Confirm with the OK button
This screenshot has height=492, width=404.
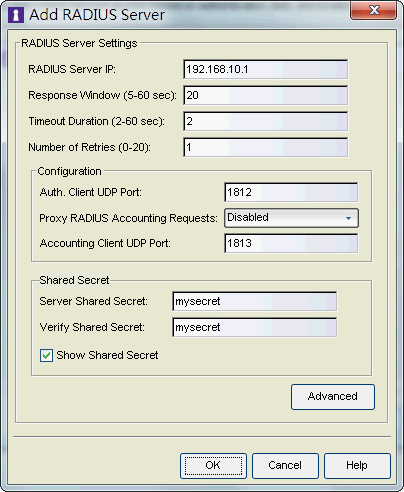click(213, 466)
